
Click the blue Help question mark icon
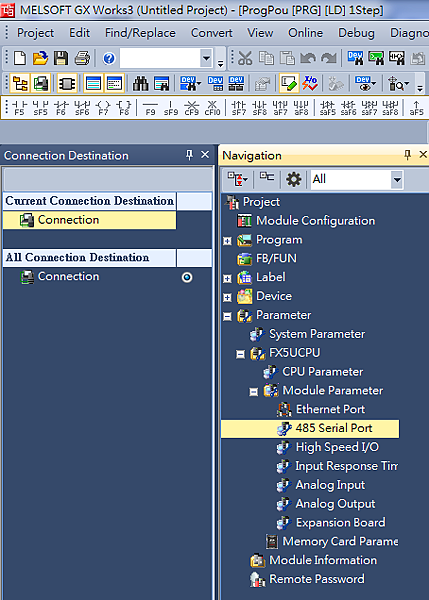(109, 59)
